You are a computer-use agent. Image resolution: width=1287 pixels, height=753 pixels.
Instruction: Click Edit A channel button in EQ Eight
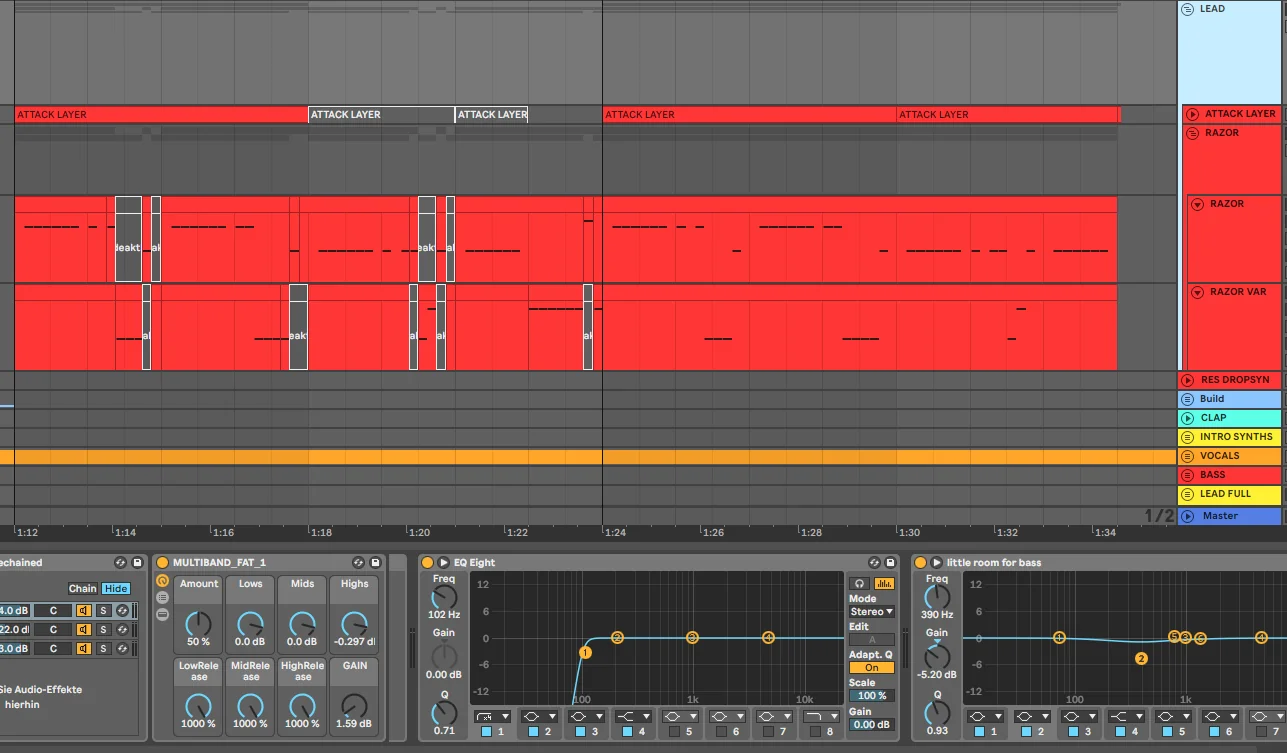coord(872,640)
